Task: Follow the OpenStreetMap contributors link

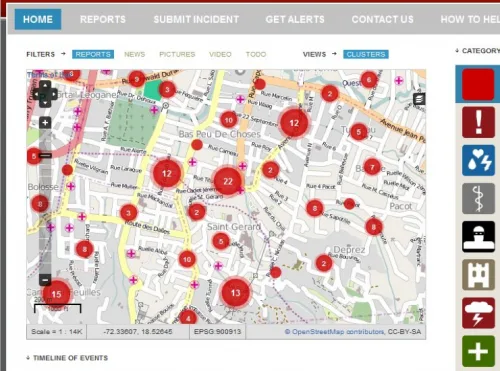Action: pyautogui.click(x=334, y=332)
